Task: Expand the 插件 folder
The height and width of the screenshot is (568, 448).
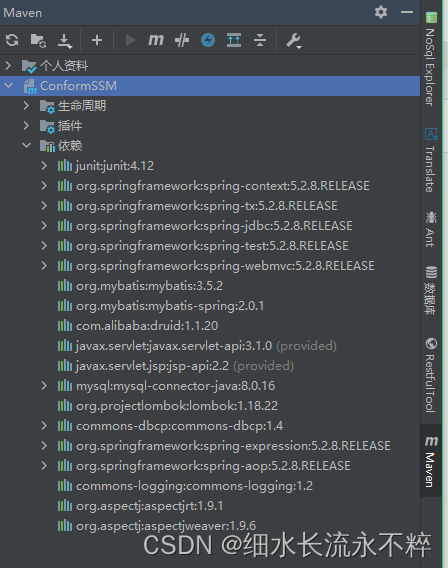Action: [x=26, y=125]
